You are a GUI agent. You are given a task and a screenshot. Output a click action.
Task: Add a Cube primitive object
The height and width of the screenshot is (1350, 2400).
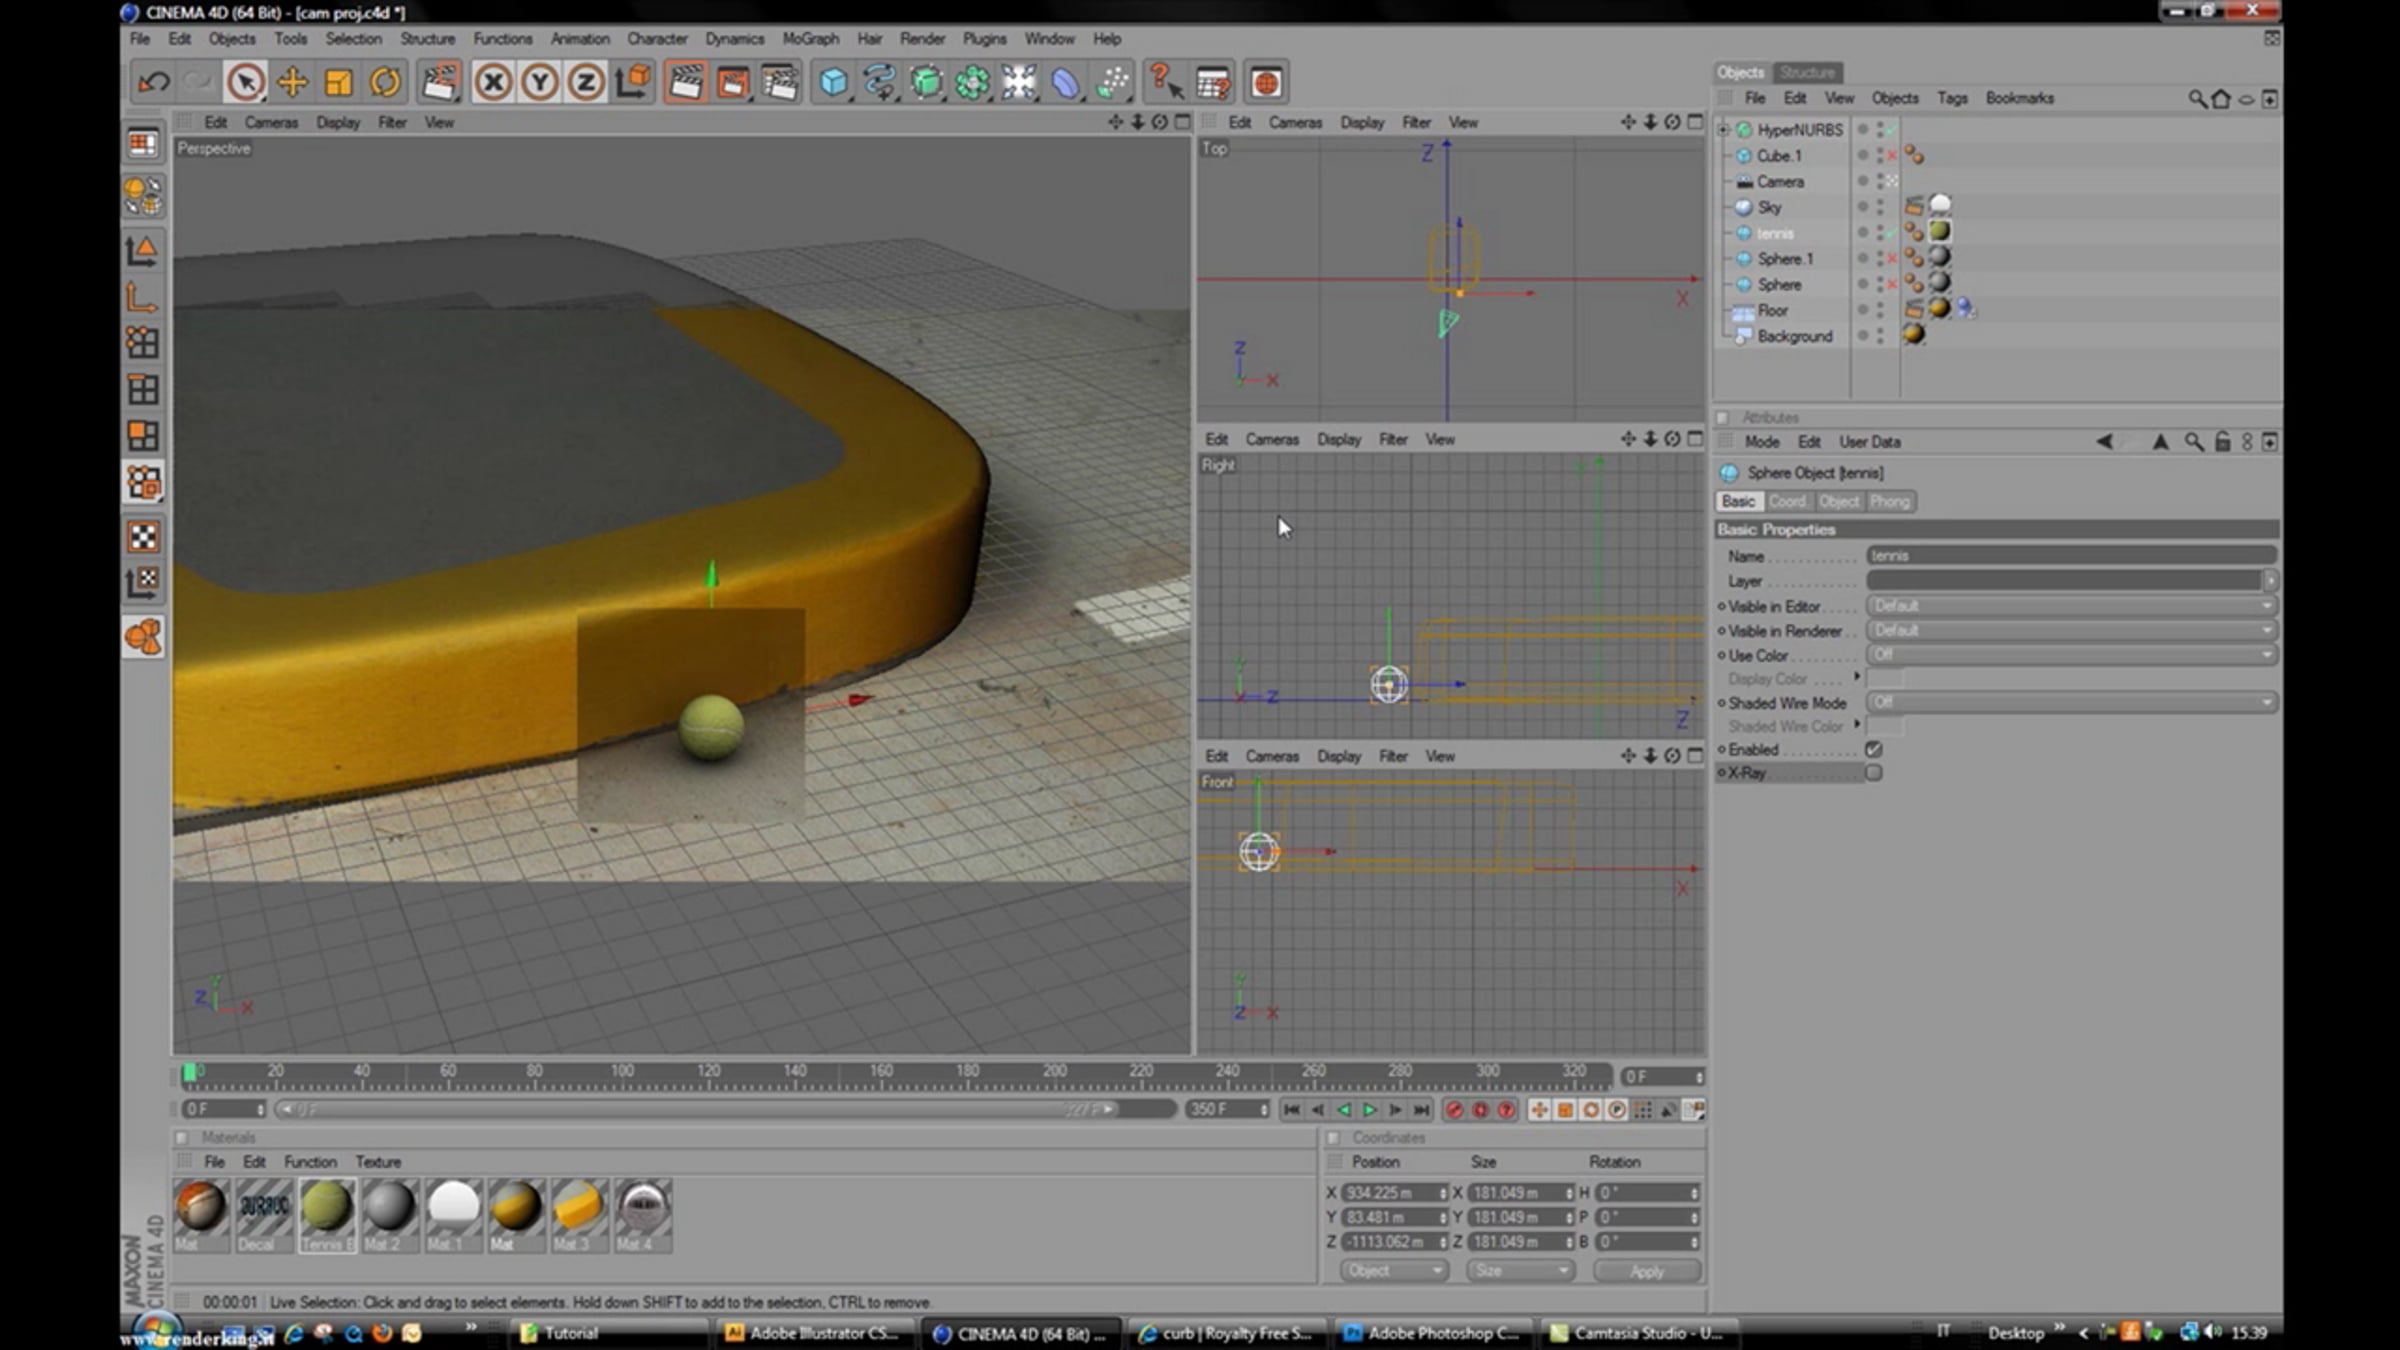click(x=833, y=82)
